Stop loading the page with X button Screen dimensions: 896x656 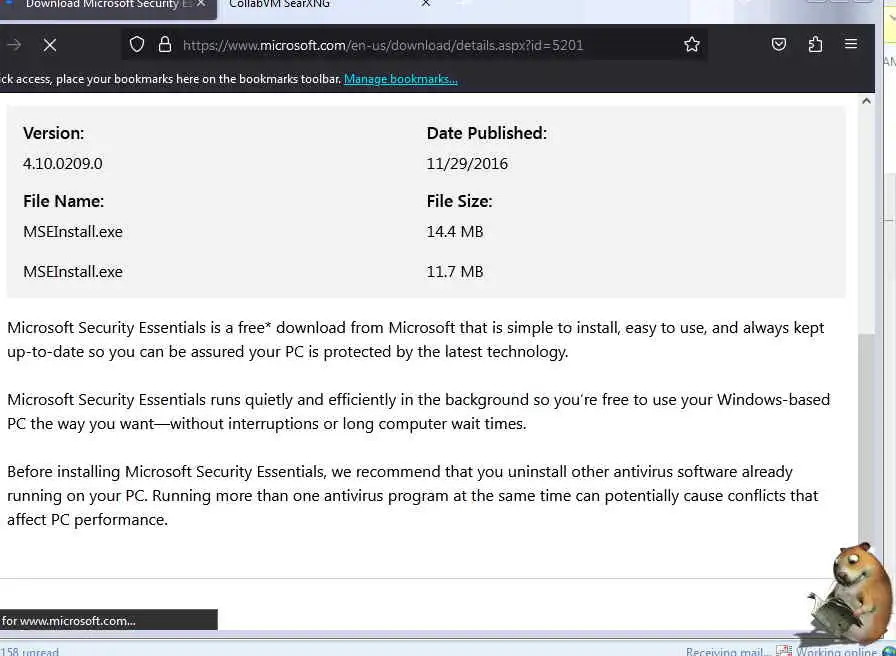[x=50, y=45]
